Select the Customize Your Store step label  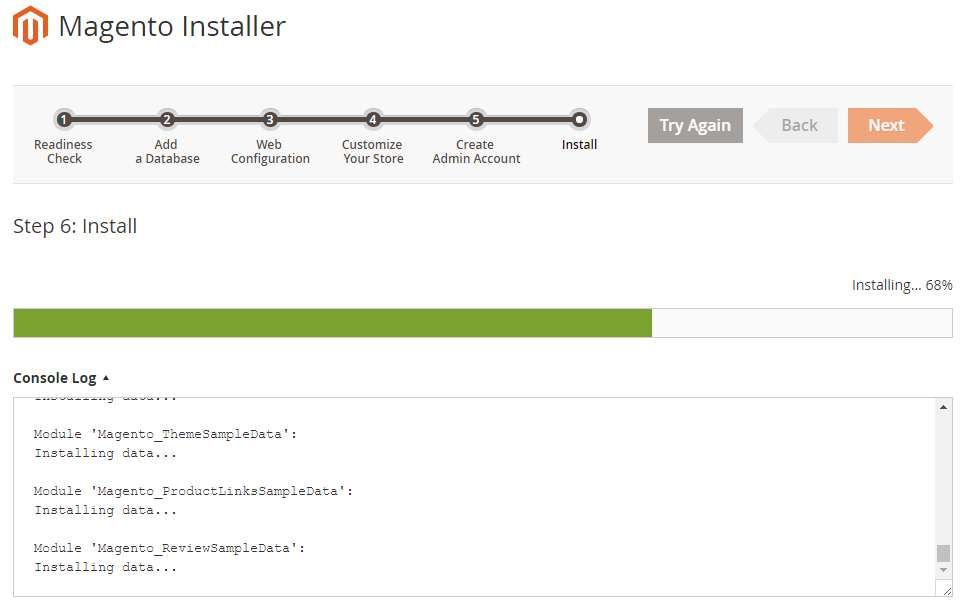373,151
